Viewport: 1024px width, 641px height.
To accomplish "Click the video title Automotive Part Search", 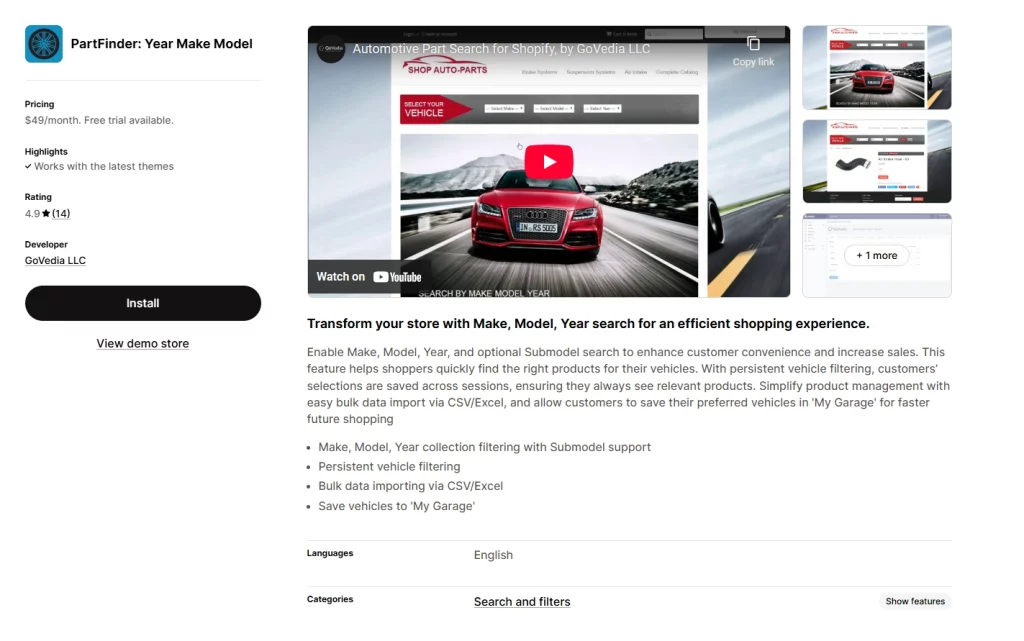I will pyautogui.click(x=502, y=49).
